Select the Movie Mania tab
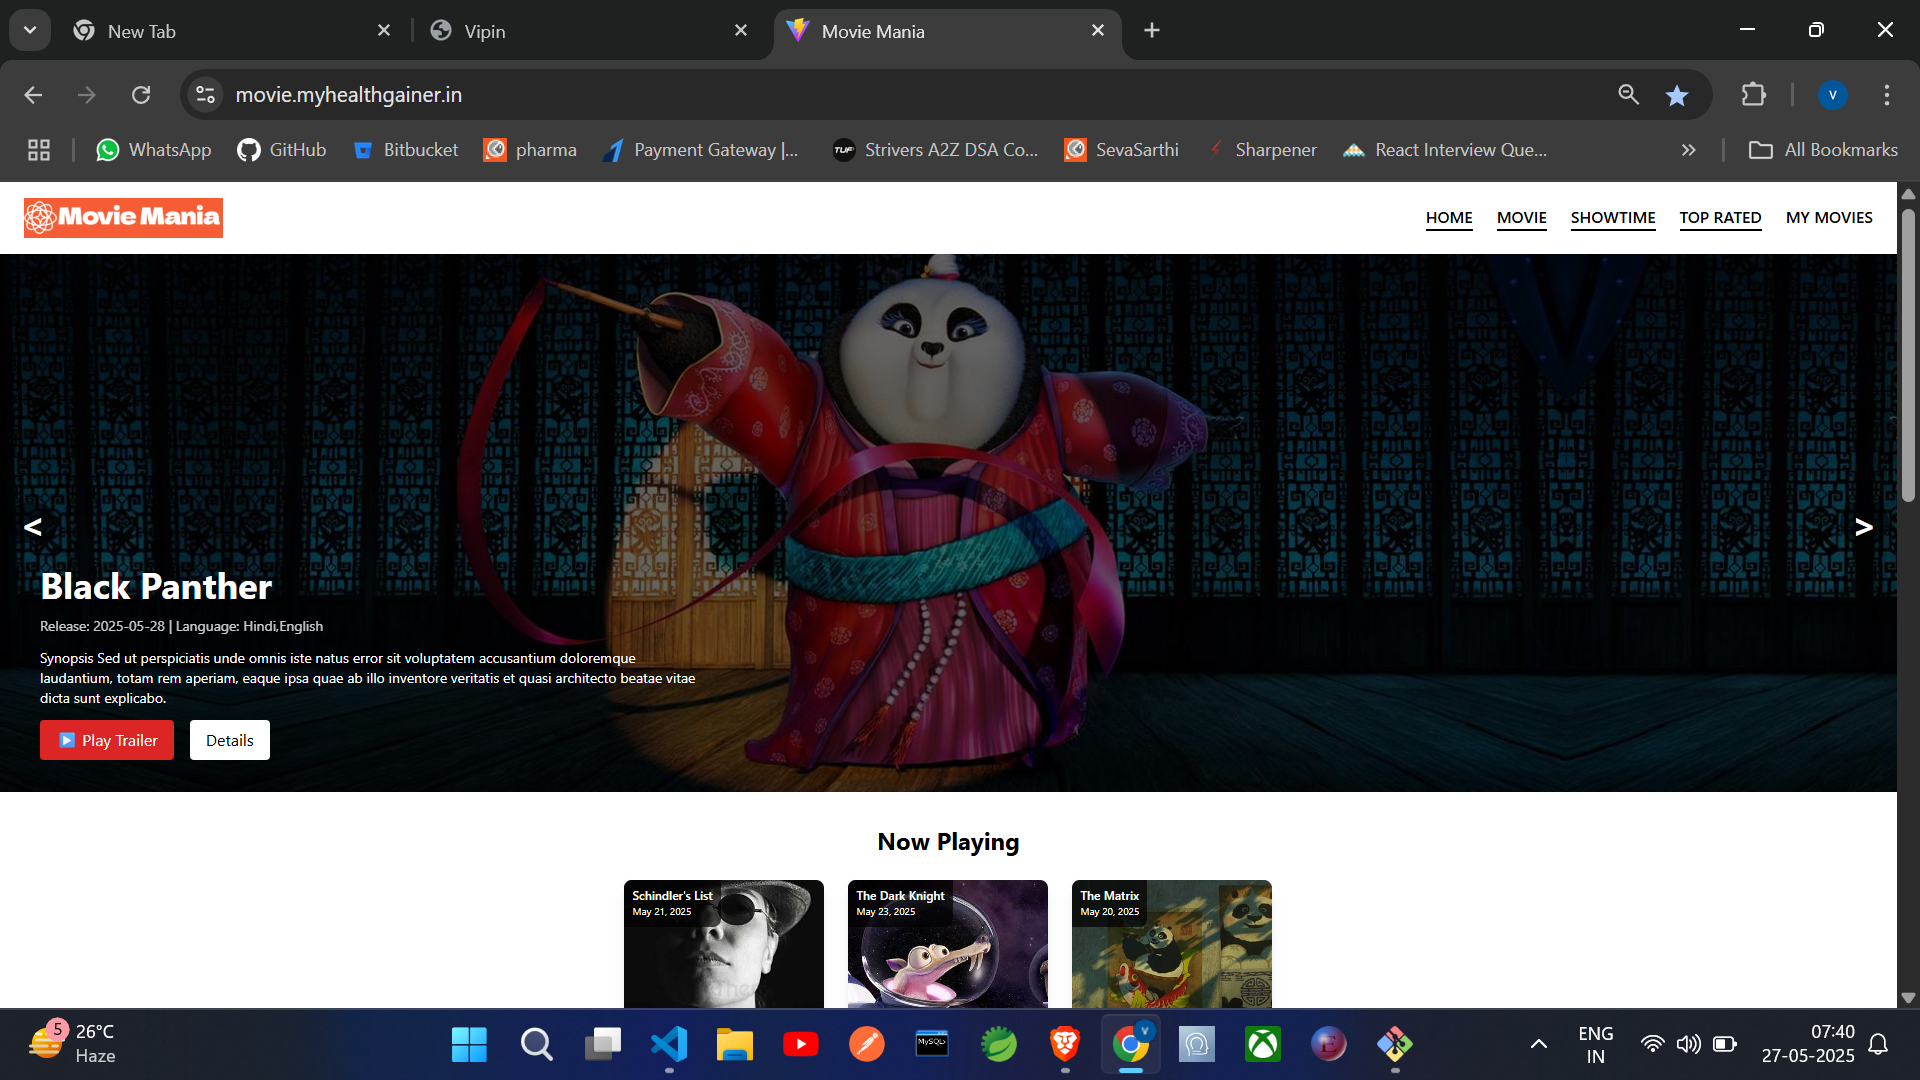Viewport: 1920px width, 1080px height. tap(946, 31)
